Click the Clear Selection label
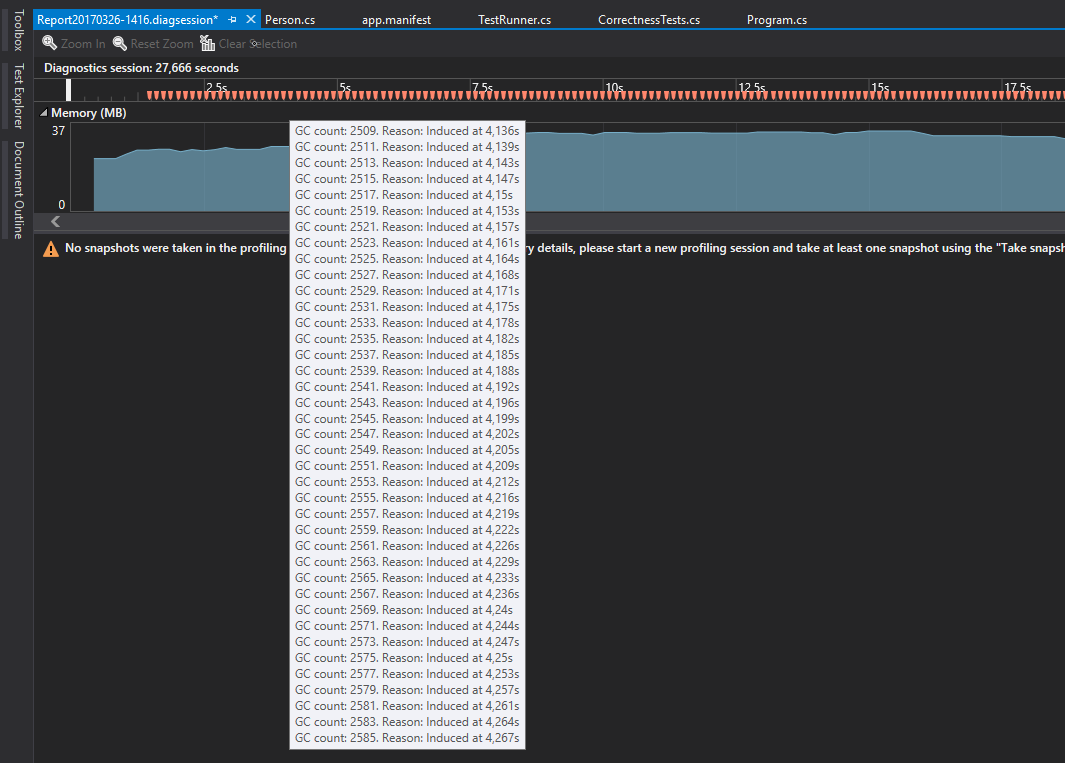The height and width of the screenshot is (763, 1065). tap(257, 43)
